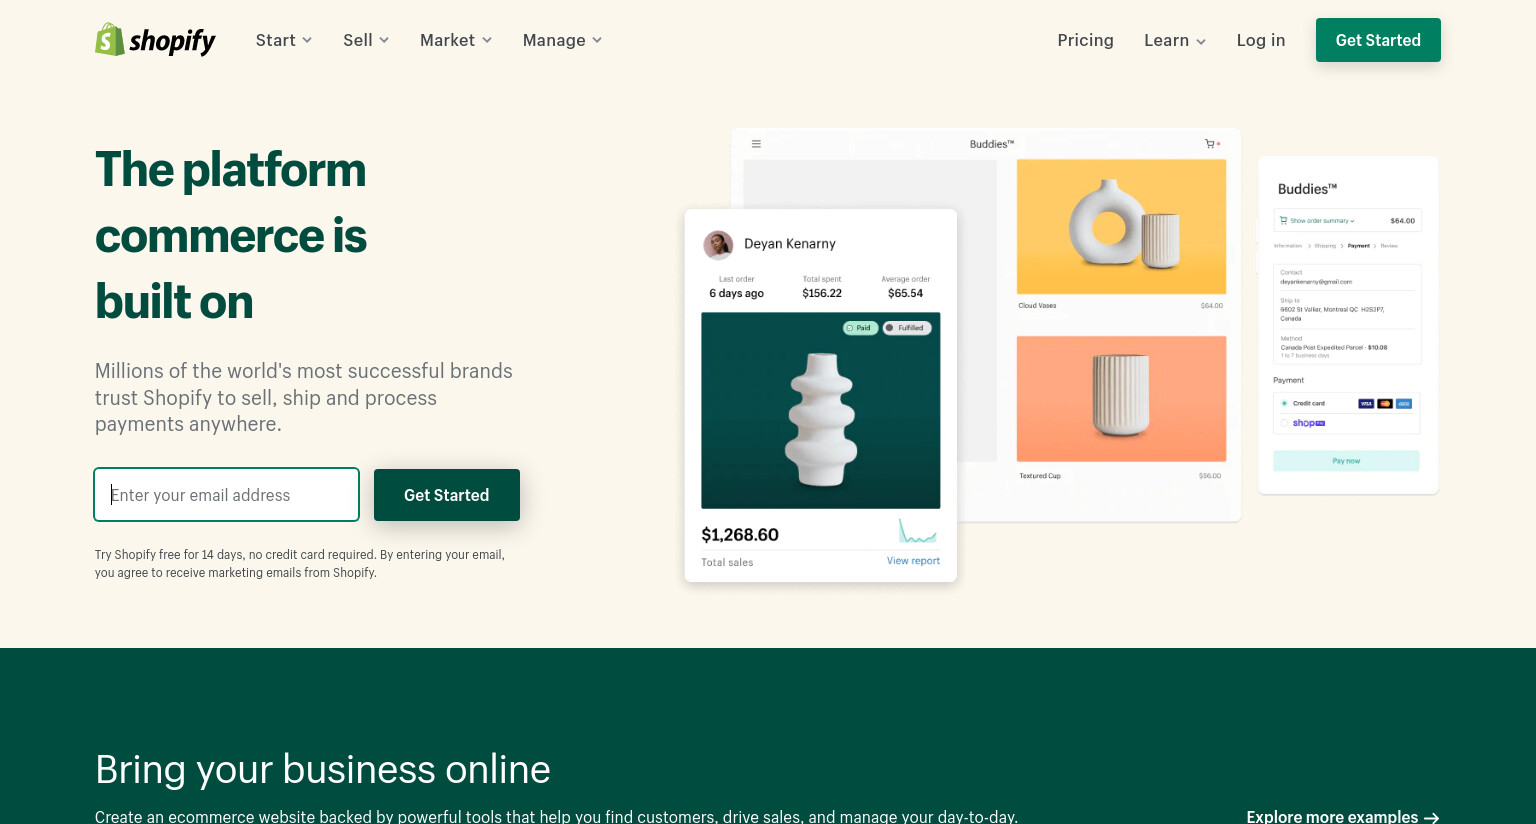
Task: Select the Shop Pay radio option
Action: (x=1284, y=423)
